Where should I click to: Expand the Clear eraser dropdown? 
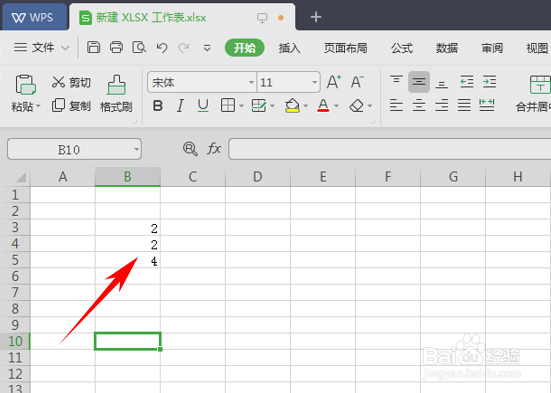click(x=370, y=106)
